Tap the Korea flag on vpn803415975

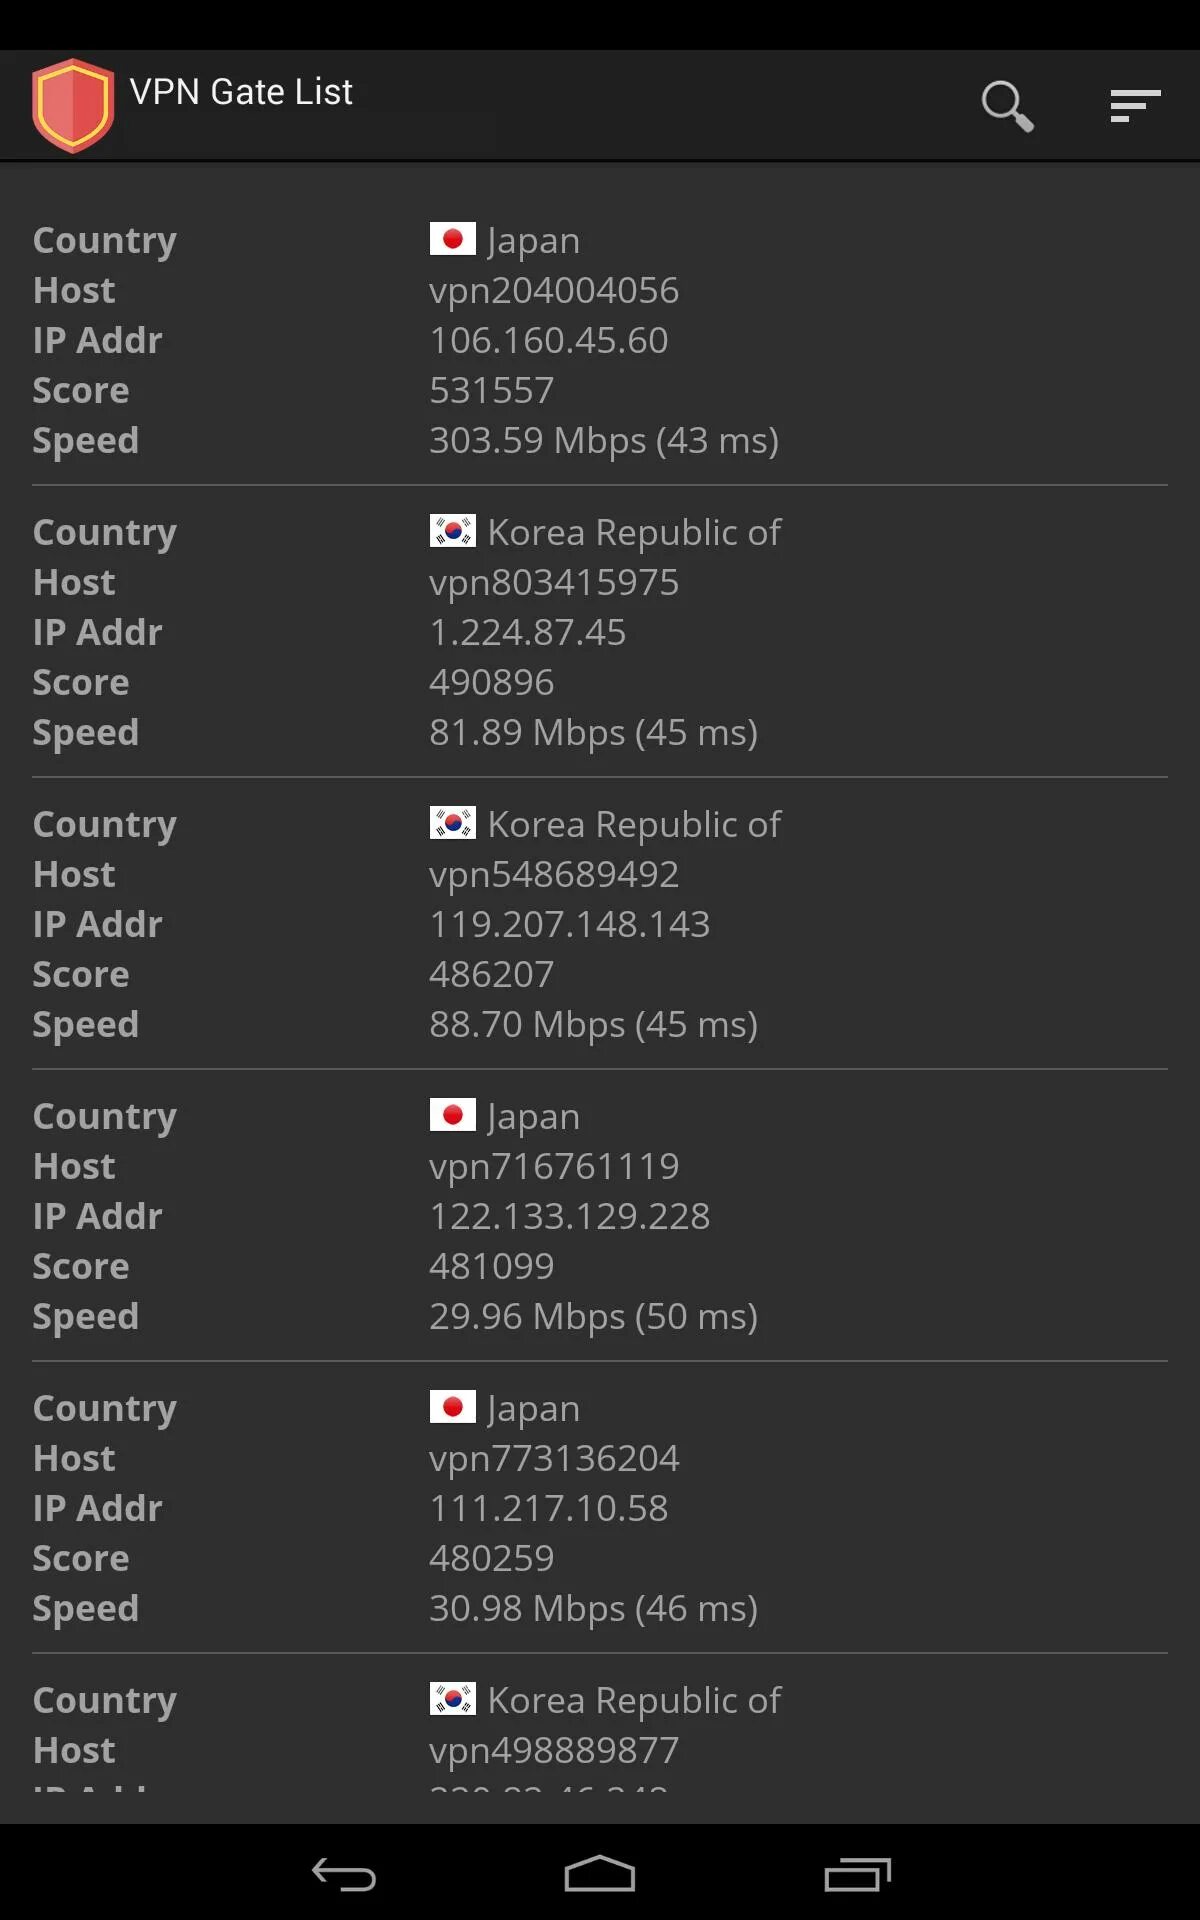[452, 531]
